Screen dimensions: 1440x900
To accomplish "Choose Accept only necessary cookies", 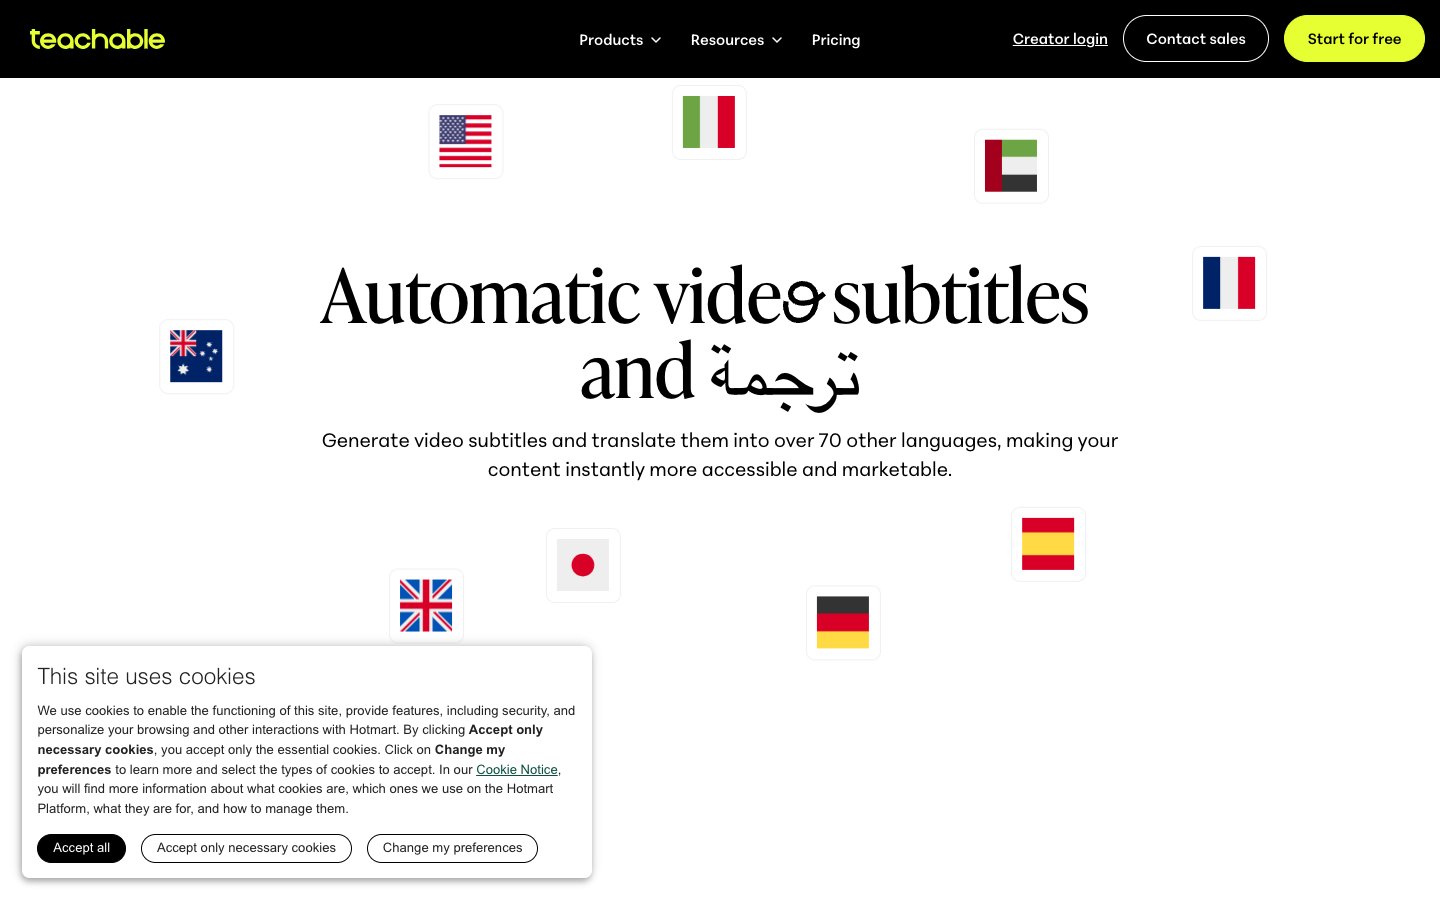I will point(246,848).
